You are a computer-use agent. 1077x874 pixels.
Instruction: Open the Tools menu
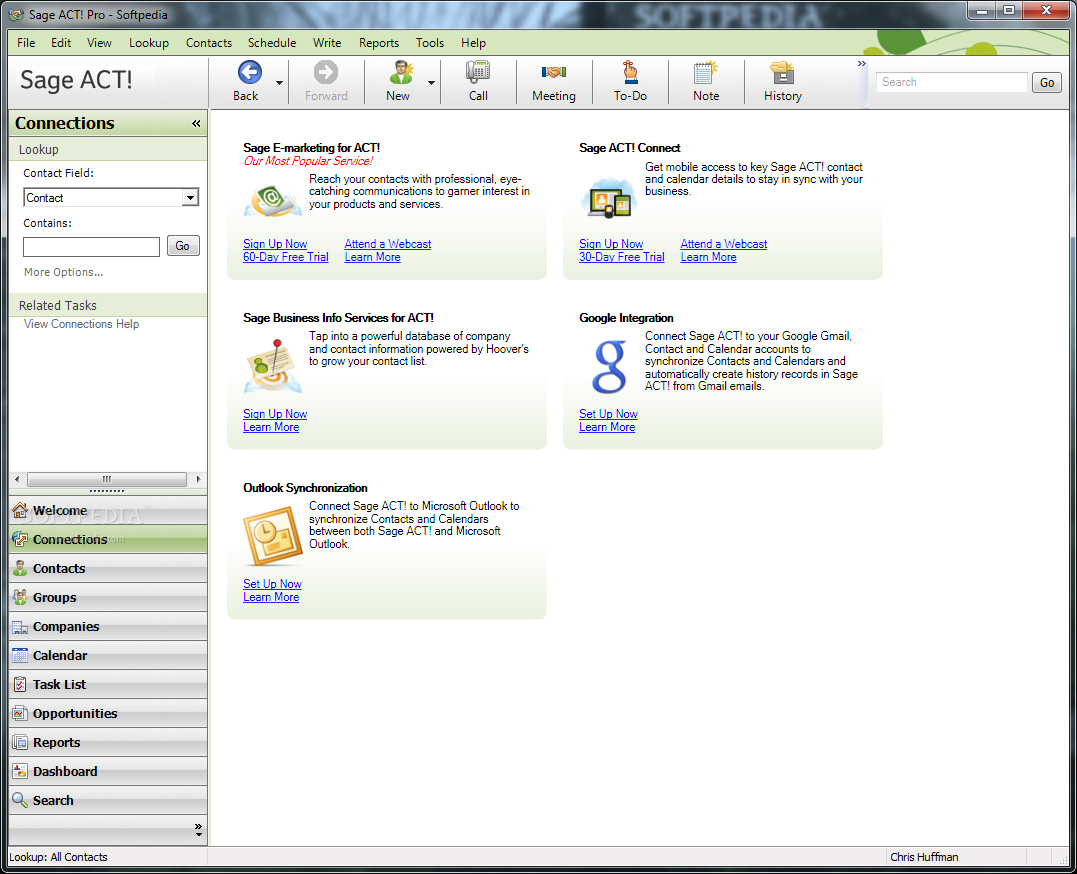430,43
